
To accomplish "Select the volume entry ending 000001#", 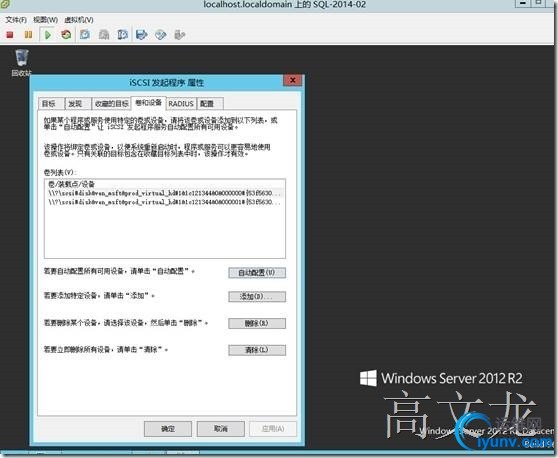I will click(x=164, y=202).
